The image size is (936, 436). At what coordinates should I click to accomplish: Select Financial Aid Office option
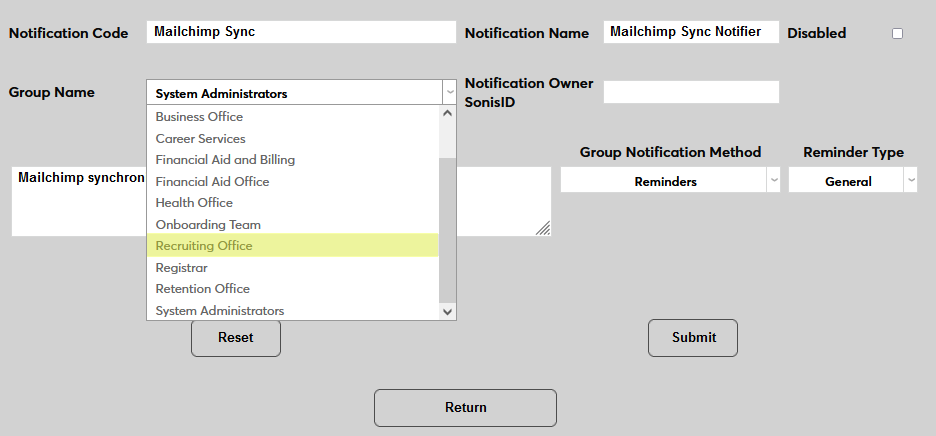(x=292, y=182)
